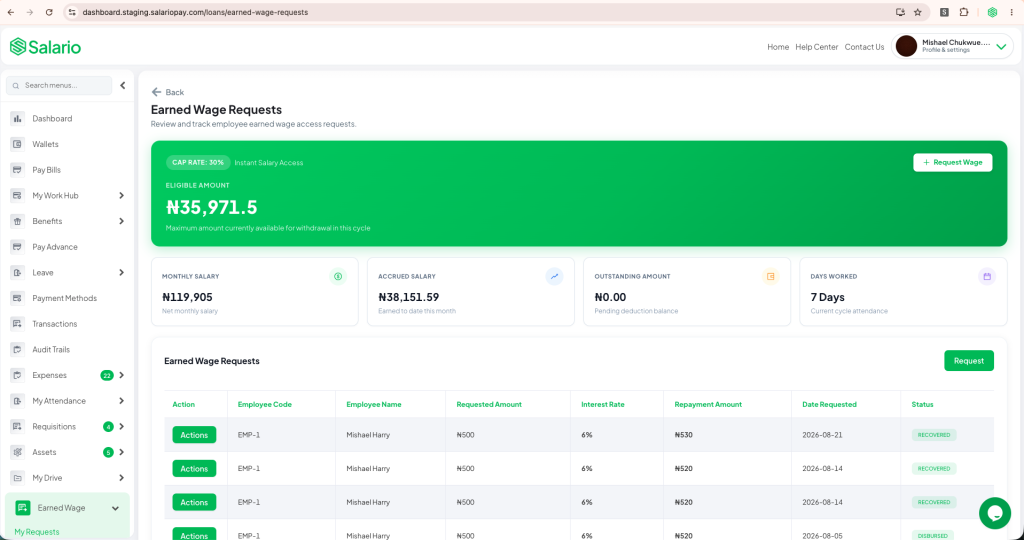Select the My Attendance icon
Screen dimensions: 1024x540
click(18, 401)
